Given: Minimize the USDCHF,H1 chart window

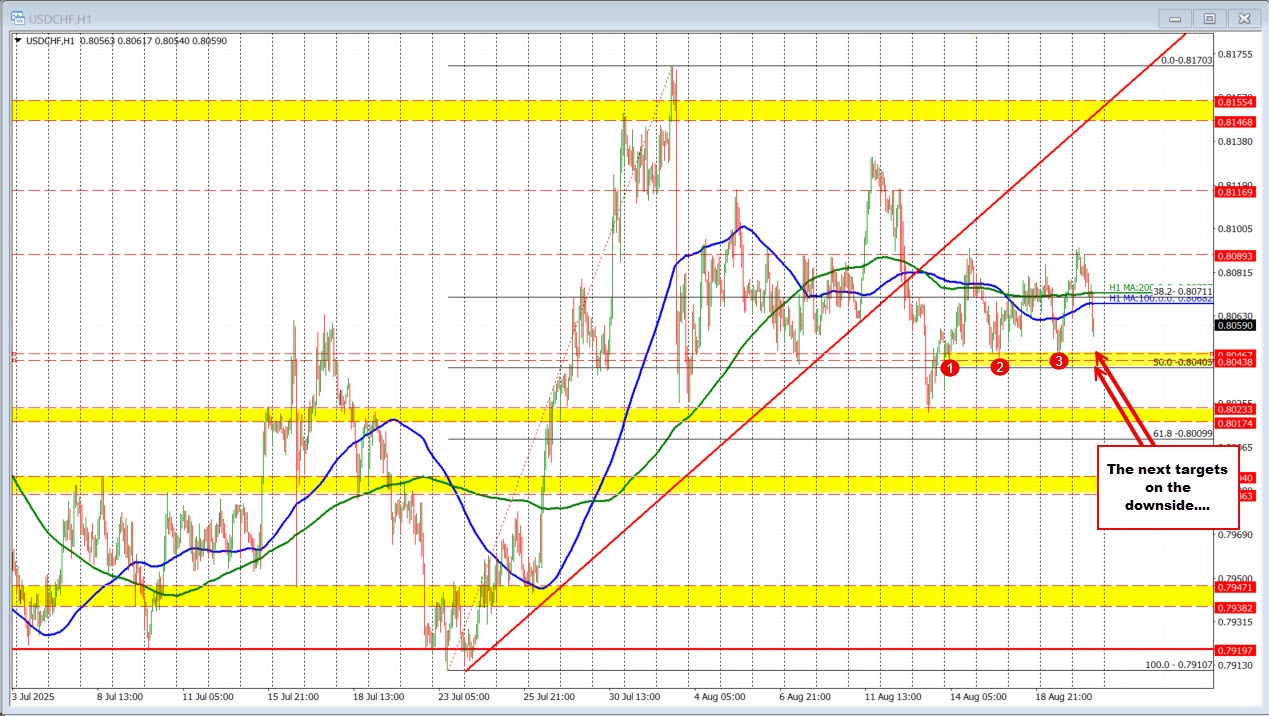Looking at the screenshot, I should 1174,18.
